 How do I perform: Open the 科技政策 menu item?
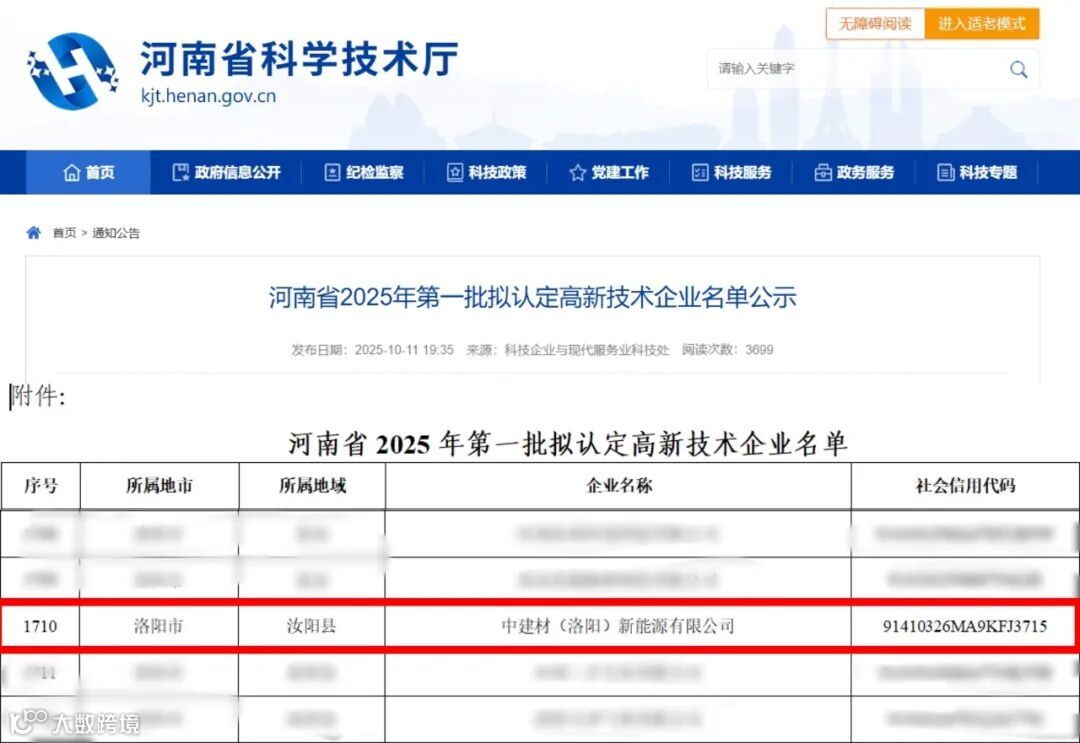pyautogui.click(x=486, y=172)
